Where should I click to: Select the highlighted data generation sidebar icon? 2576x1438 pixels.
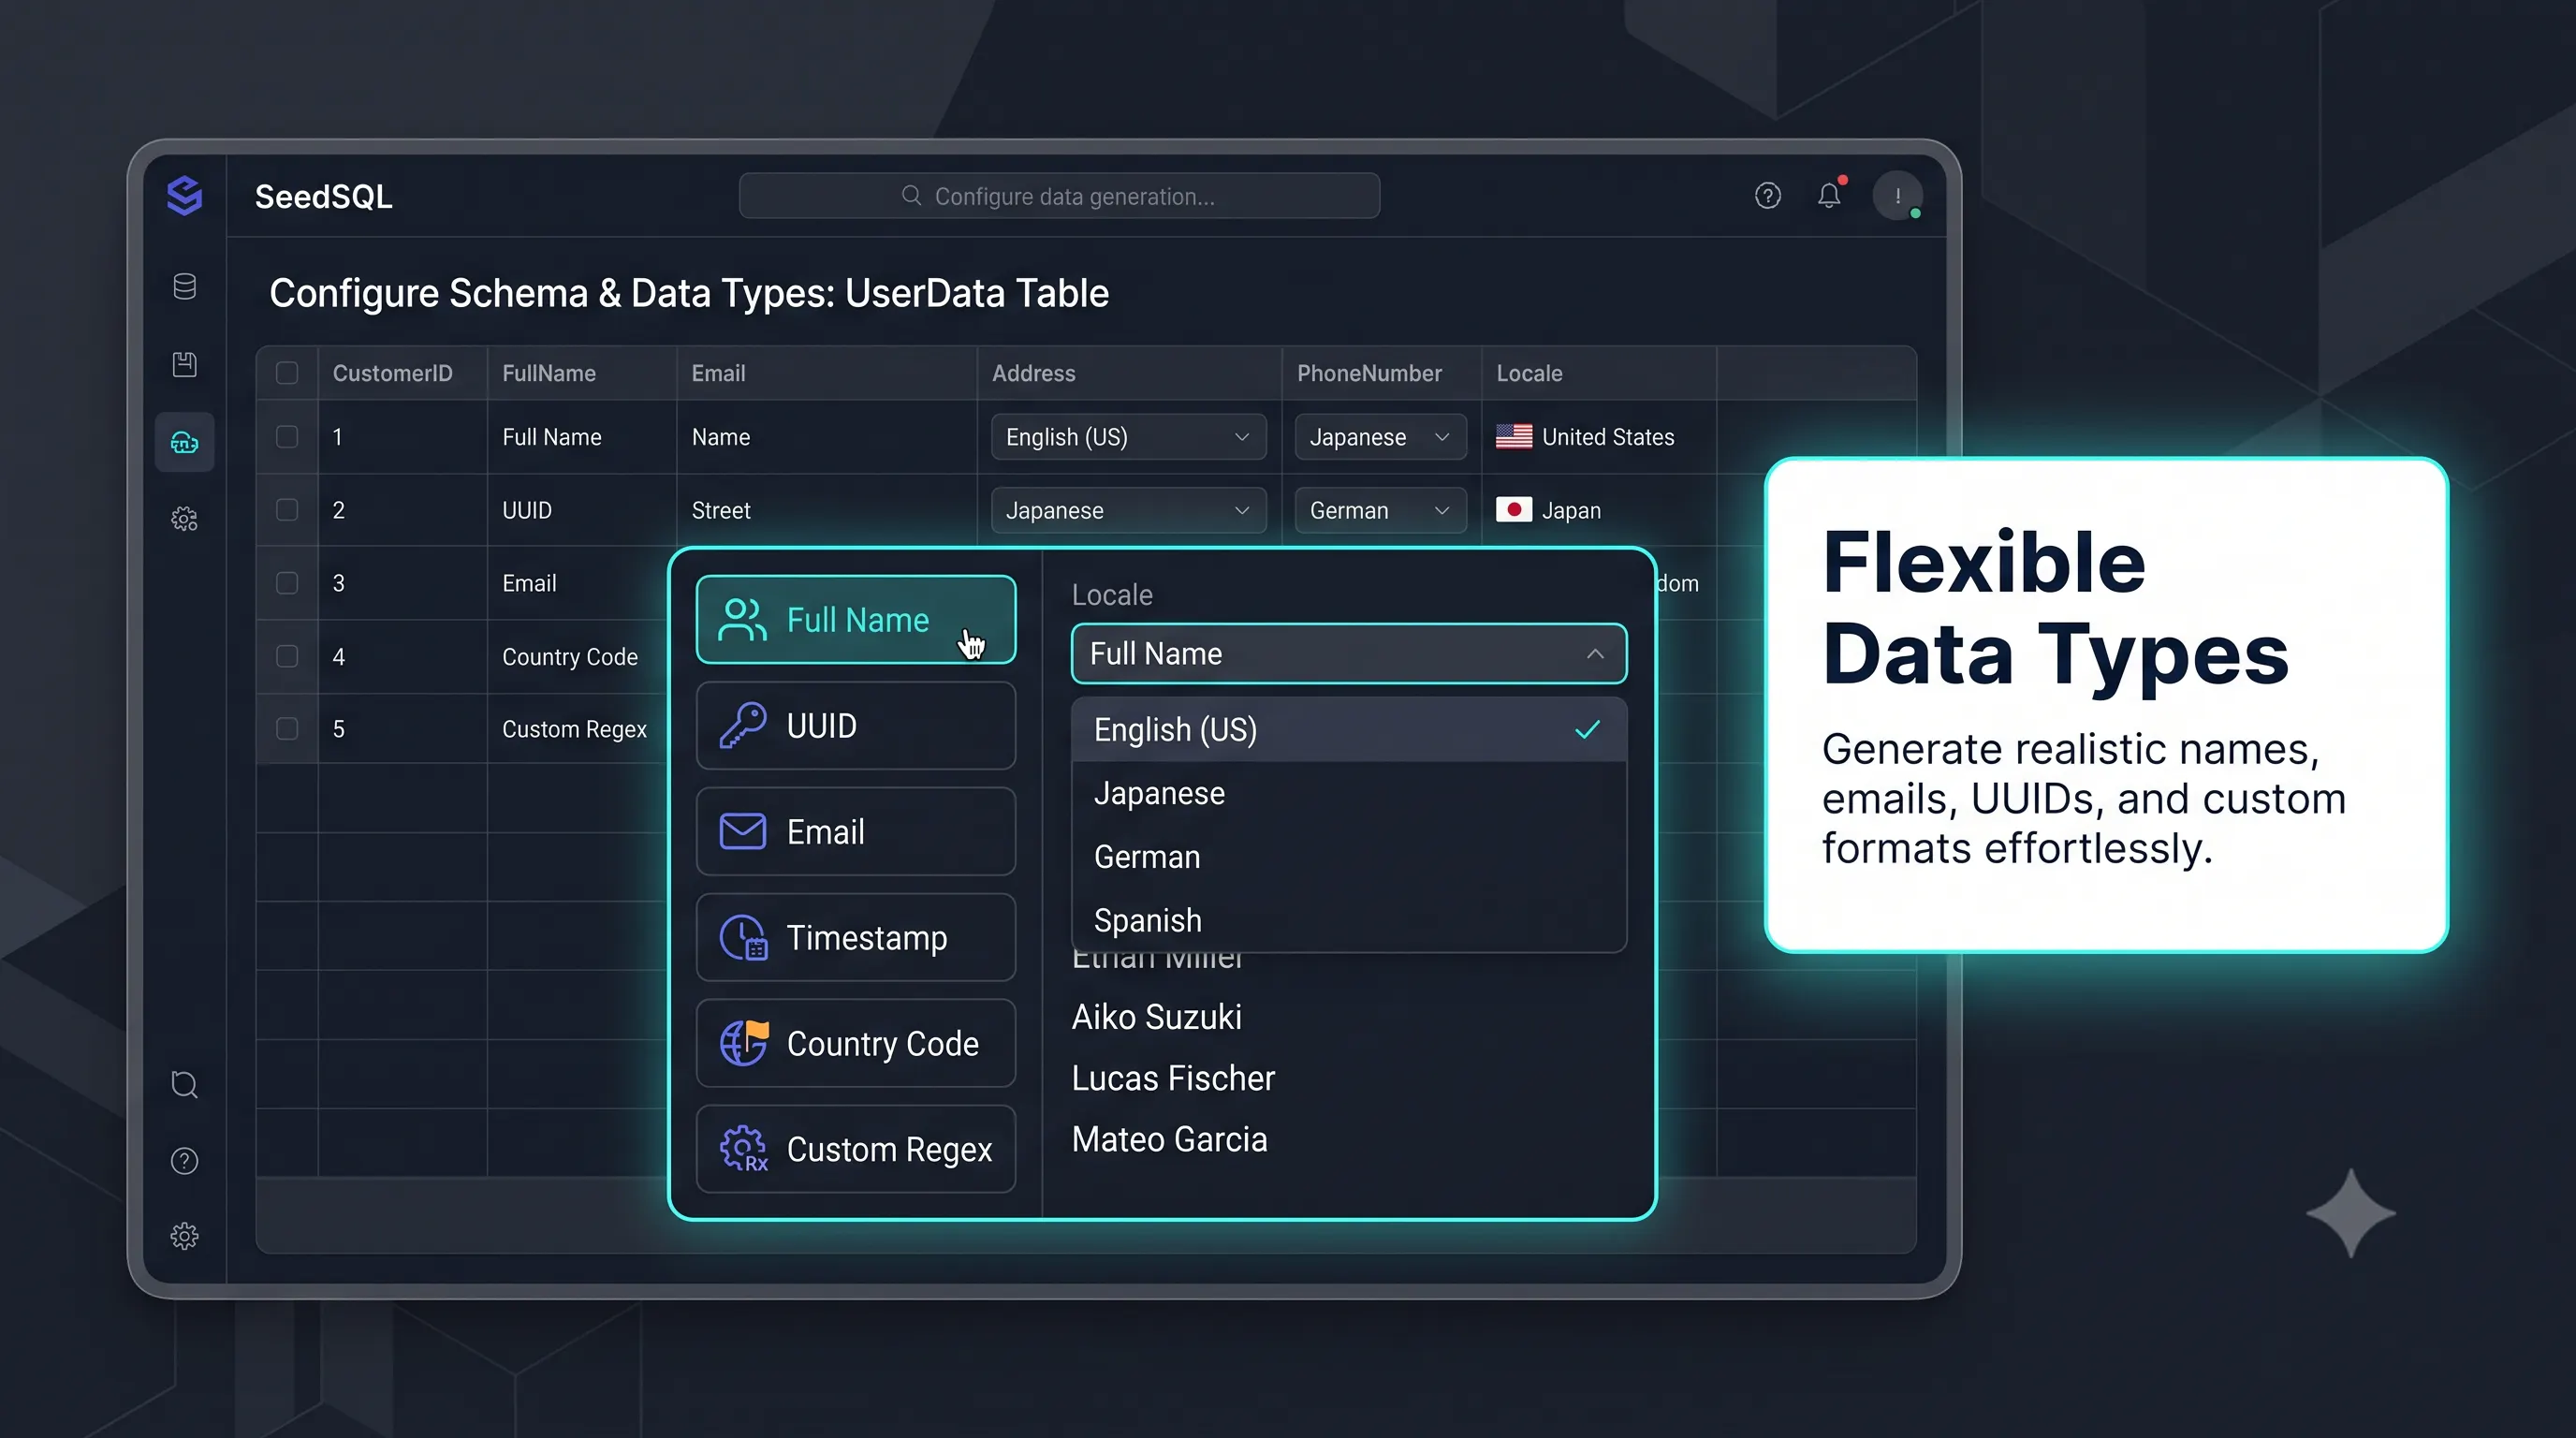(x=184, y=442)
